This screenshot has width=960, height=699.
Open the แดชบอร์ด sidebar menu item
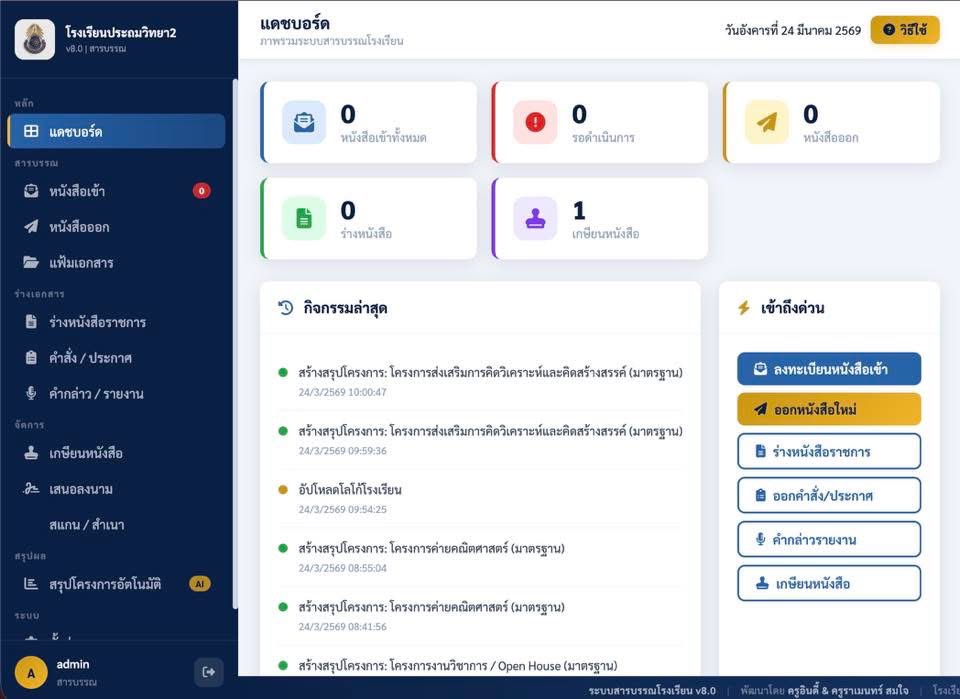(x=115, y=131)
